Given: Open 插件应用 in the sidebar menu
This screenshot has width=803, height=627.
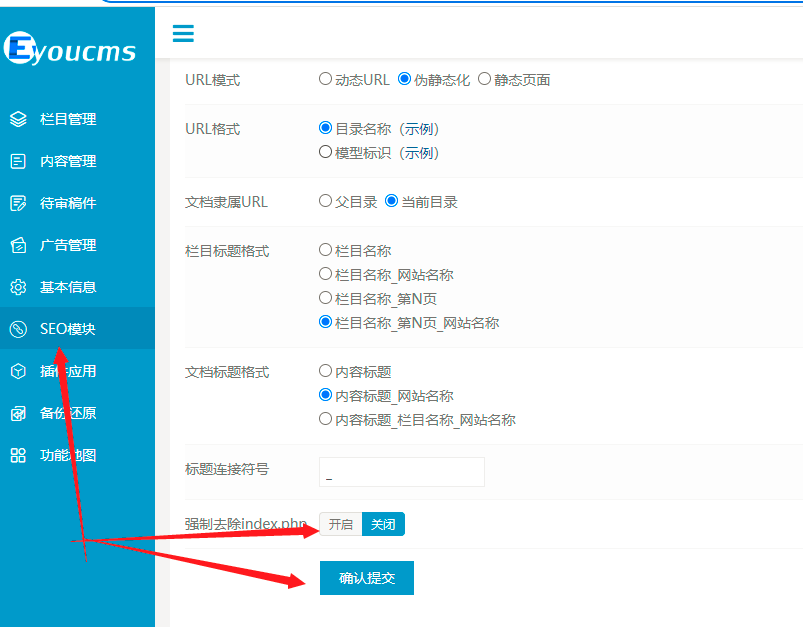Looking at the screenshot, I should coord(68,371).
